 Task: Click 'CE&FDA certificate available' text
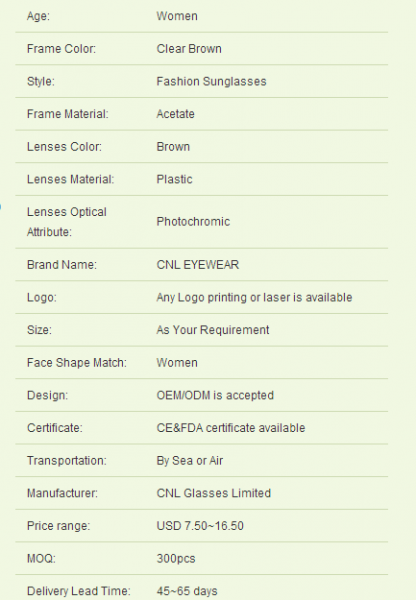231,427
